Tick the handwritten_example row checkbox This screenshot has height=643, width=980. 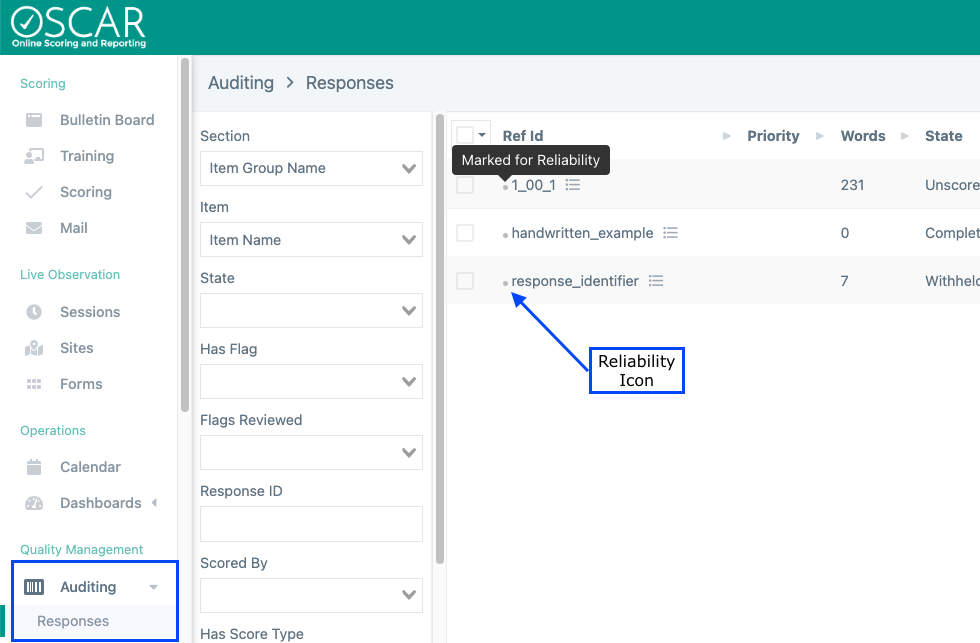[x=465, y=233]
